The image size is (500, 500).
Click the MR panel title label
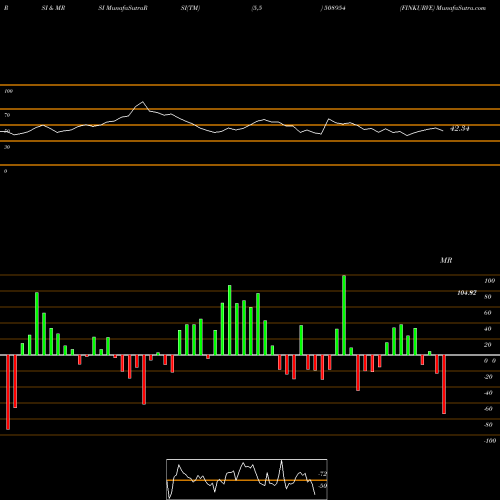pyautogui.click(x=446, y=260)
